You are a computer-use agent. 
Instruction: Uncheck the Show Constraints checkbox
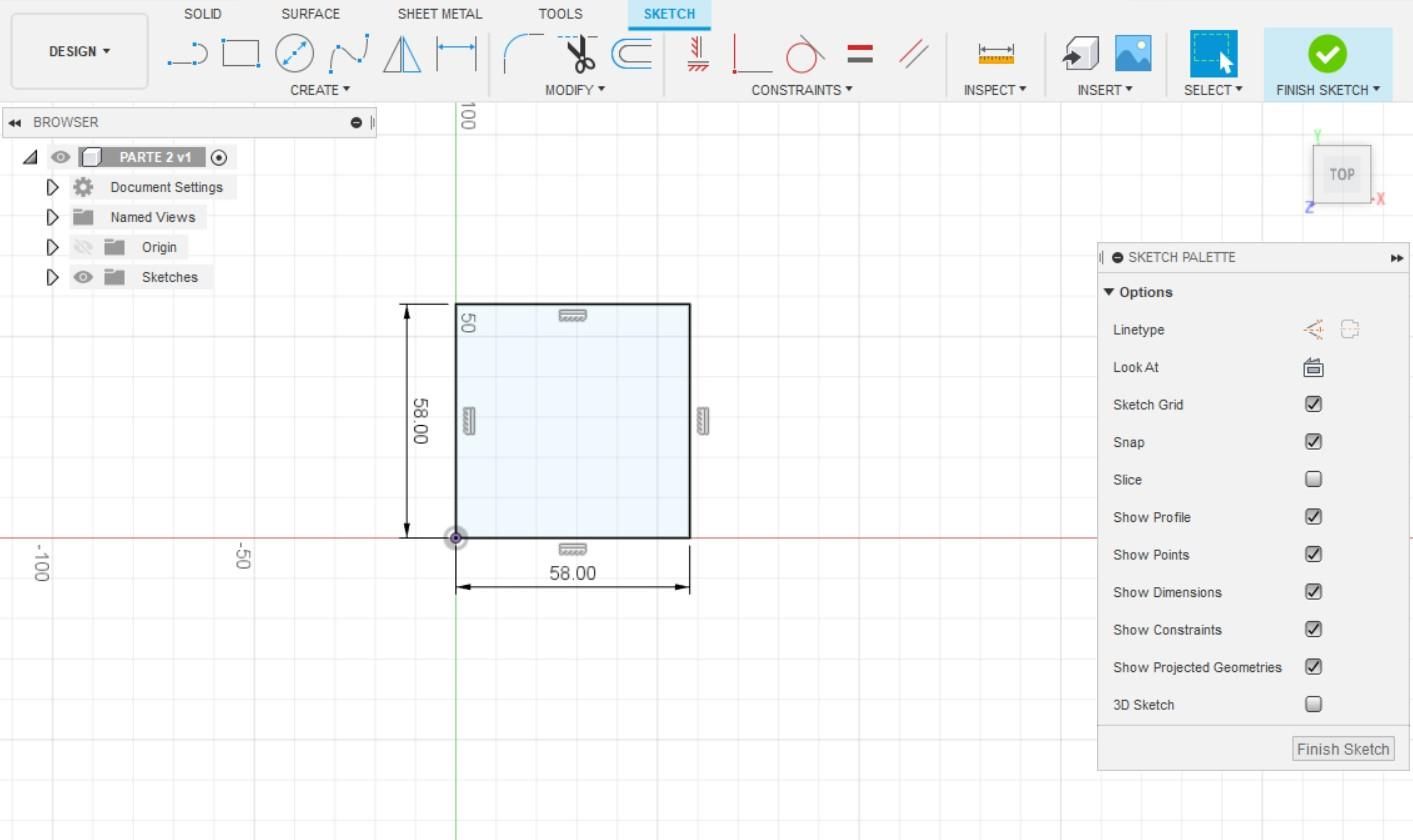coord(1313,629)
